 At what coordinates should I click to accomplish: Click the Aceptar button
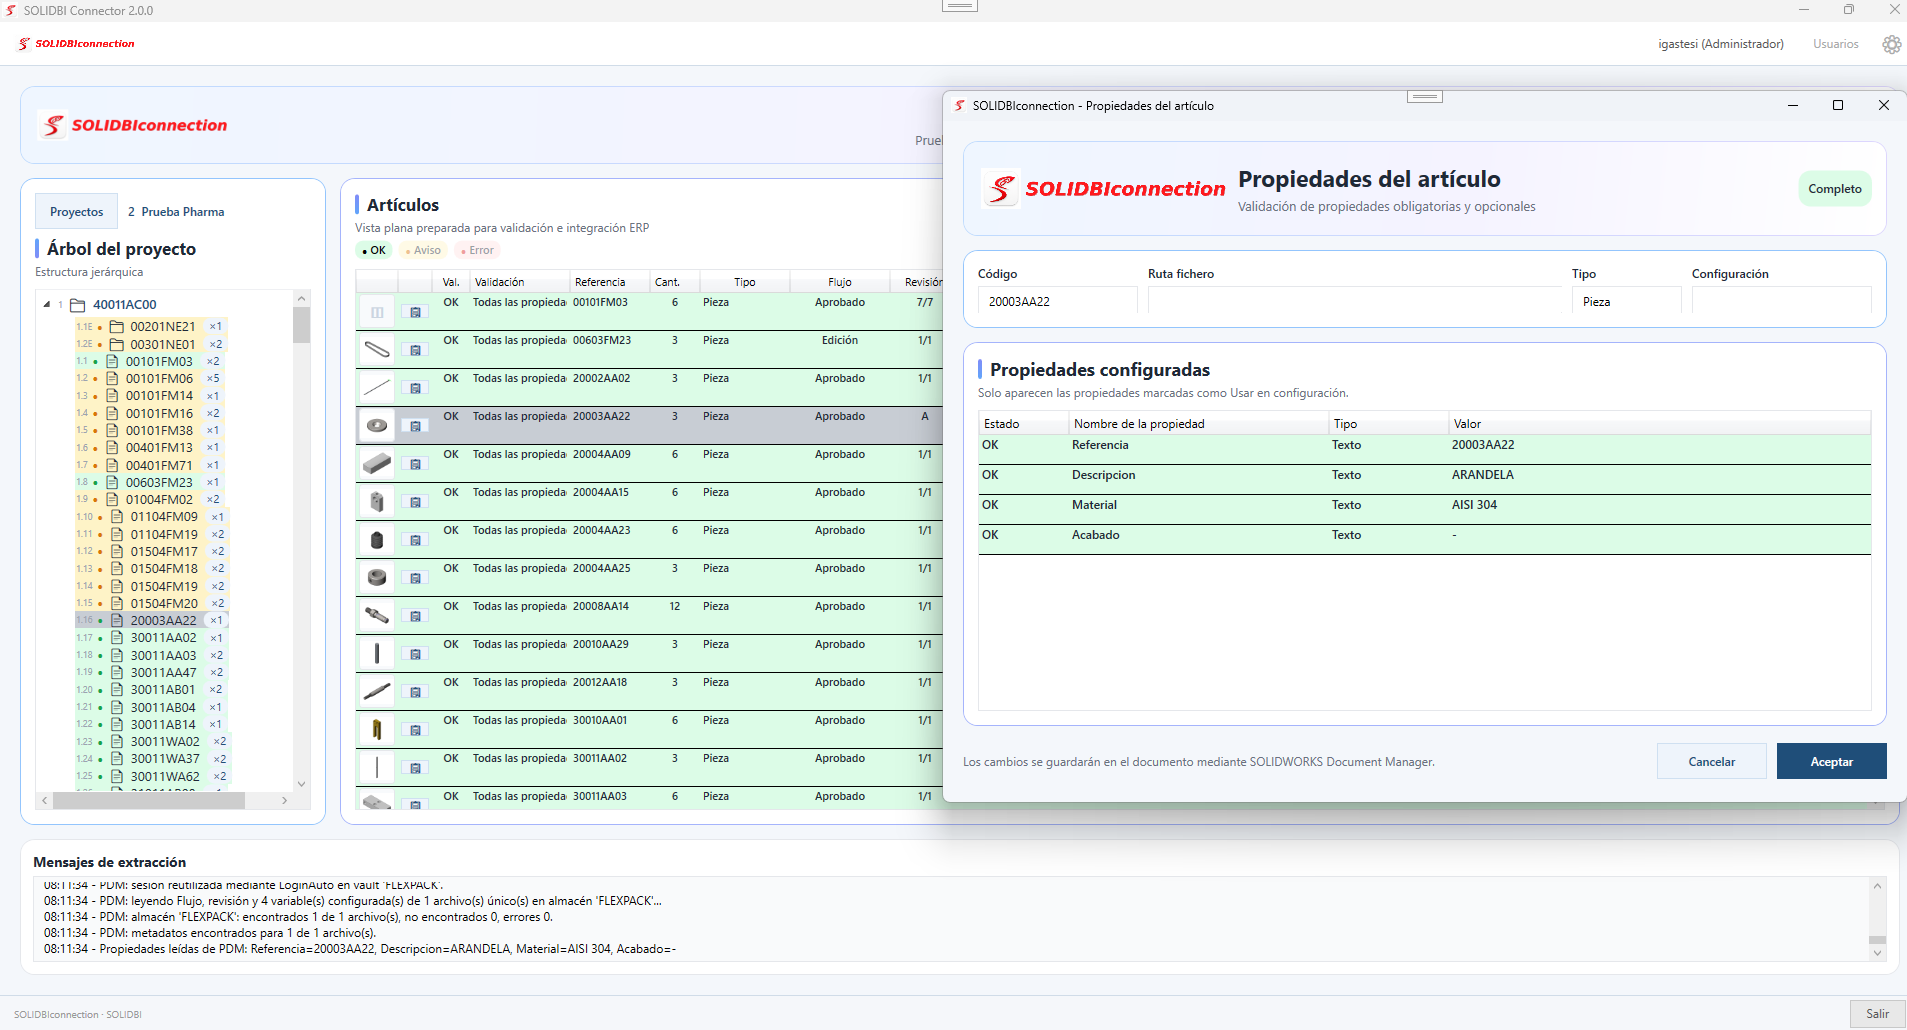click(x=1831, y=762)
